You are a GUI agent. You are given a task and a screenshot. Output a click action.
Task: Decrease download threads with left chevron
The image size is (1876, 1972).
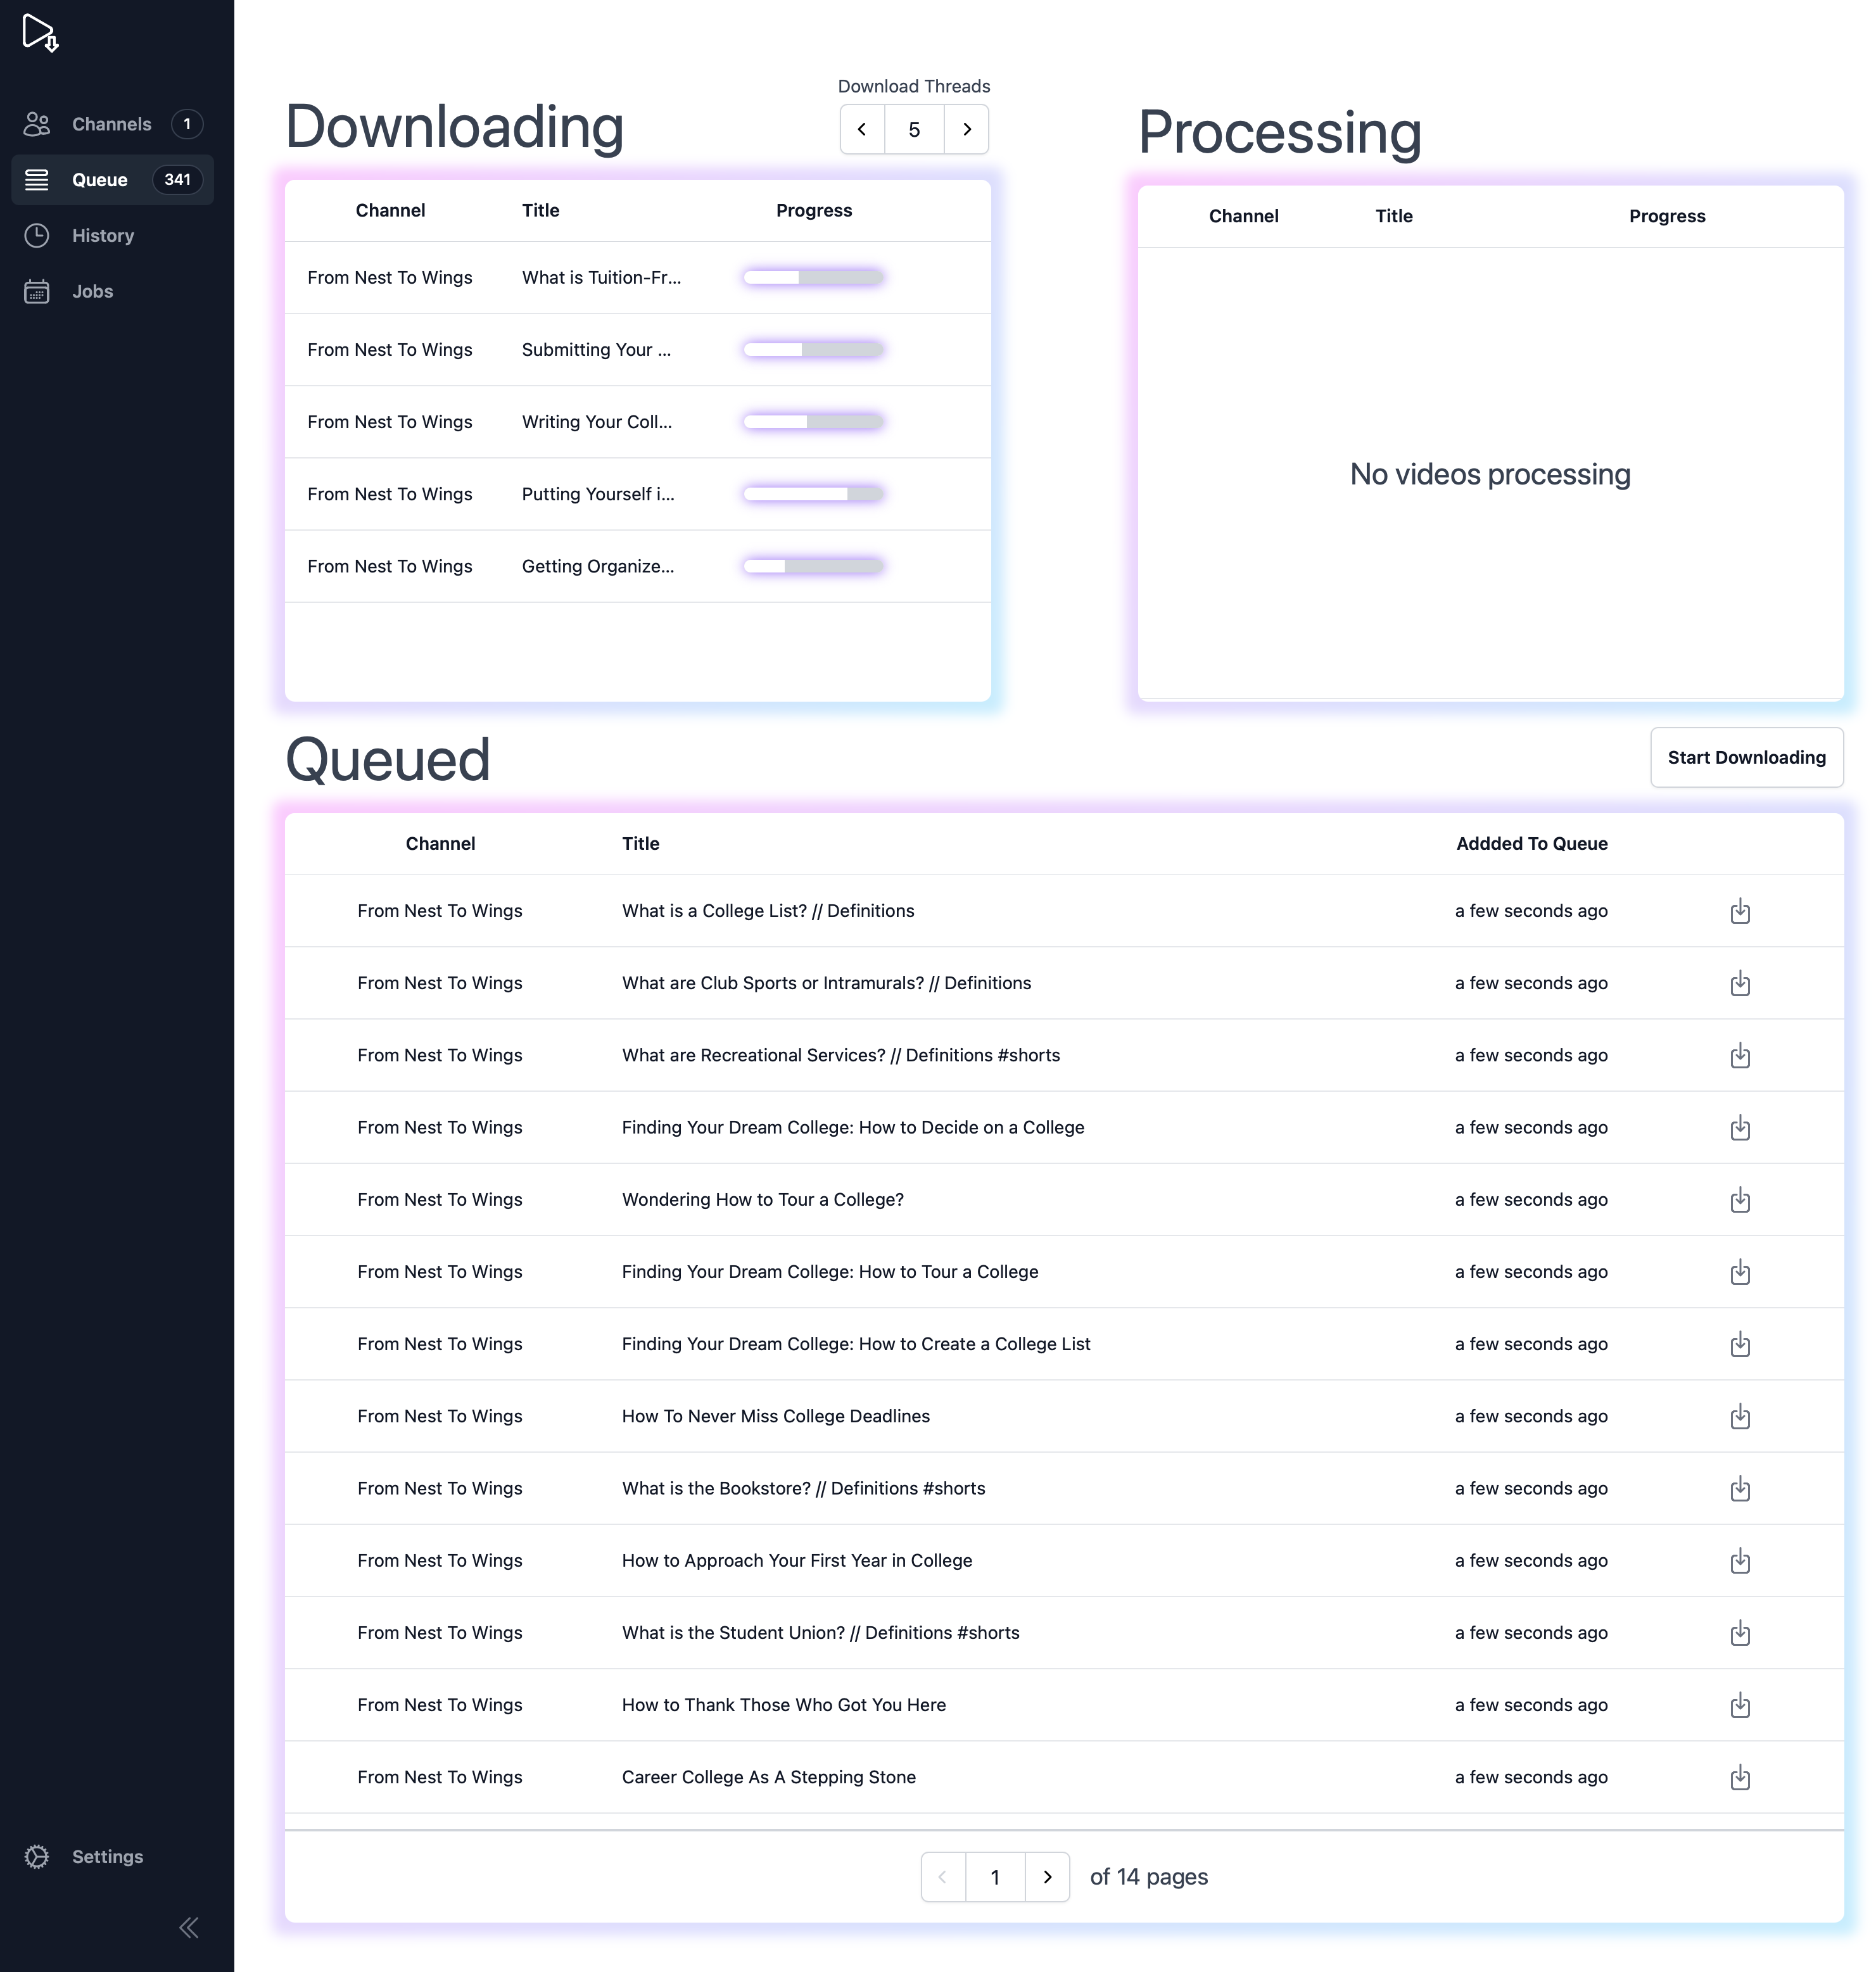862,129
